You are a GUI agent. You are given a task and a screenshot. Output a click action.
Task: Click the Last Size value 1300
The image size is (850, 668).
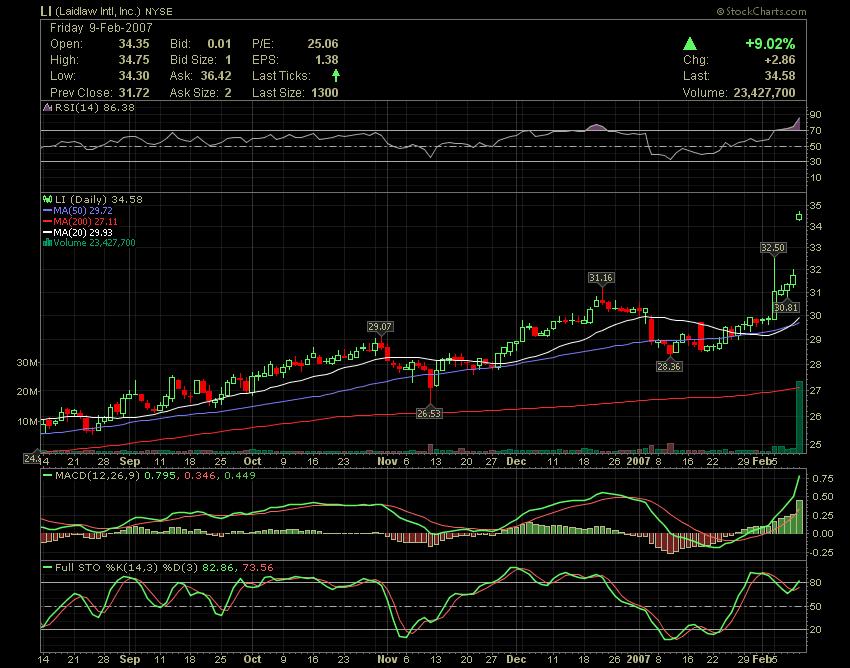(x=325, y=93)
